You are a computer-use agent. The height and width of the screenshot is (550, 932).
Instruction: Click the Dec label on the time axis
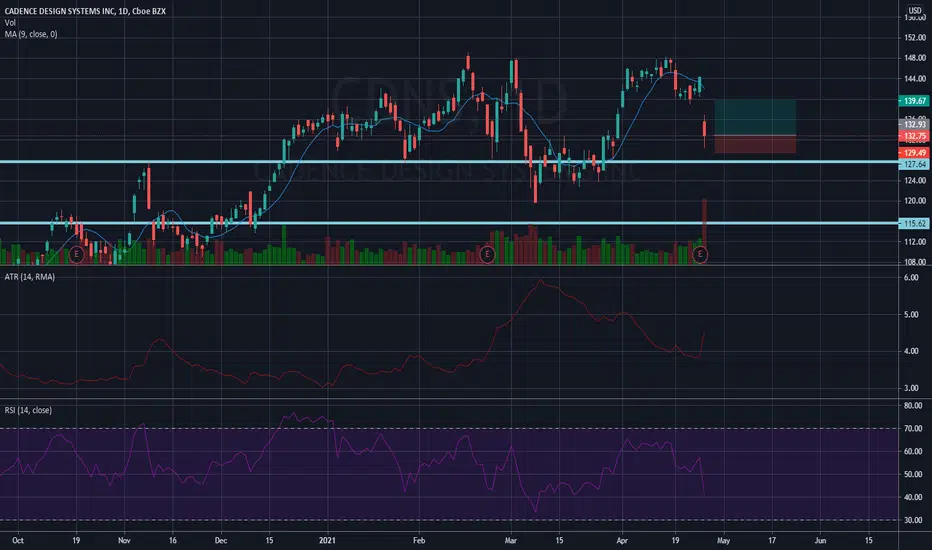pyautogui.click(x=221, y=540)
